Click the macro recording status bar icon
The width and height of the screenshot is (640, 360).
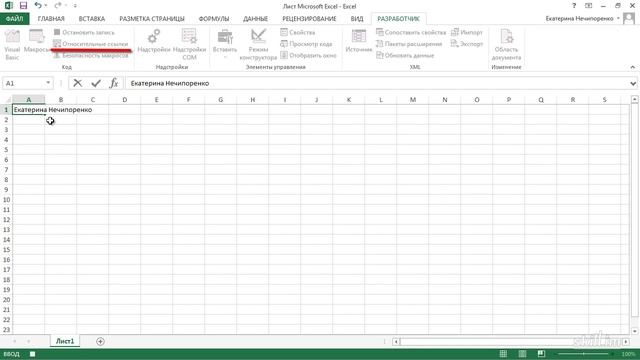(x=32, y=354)
